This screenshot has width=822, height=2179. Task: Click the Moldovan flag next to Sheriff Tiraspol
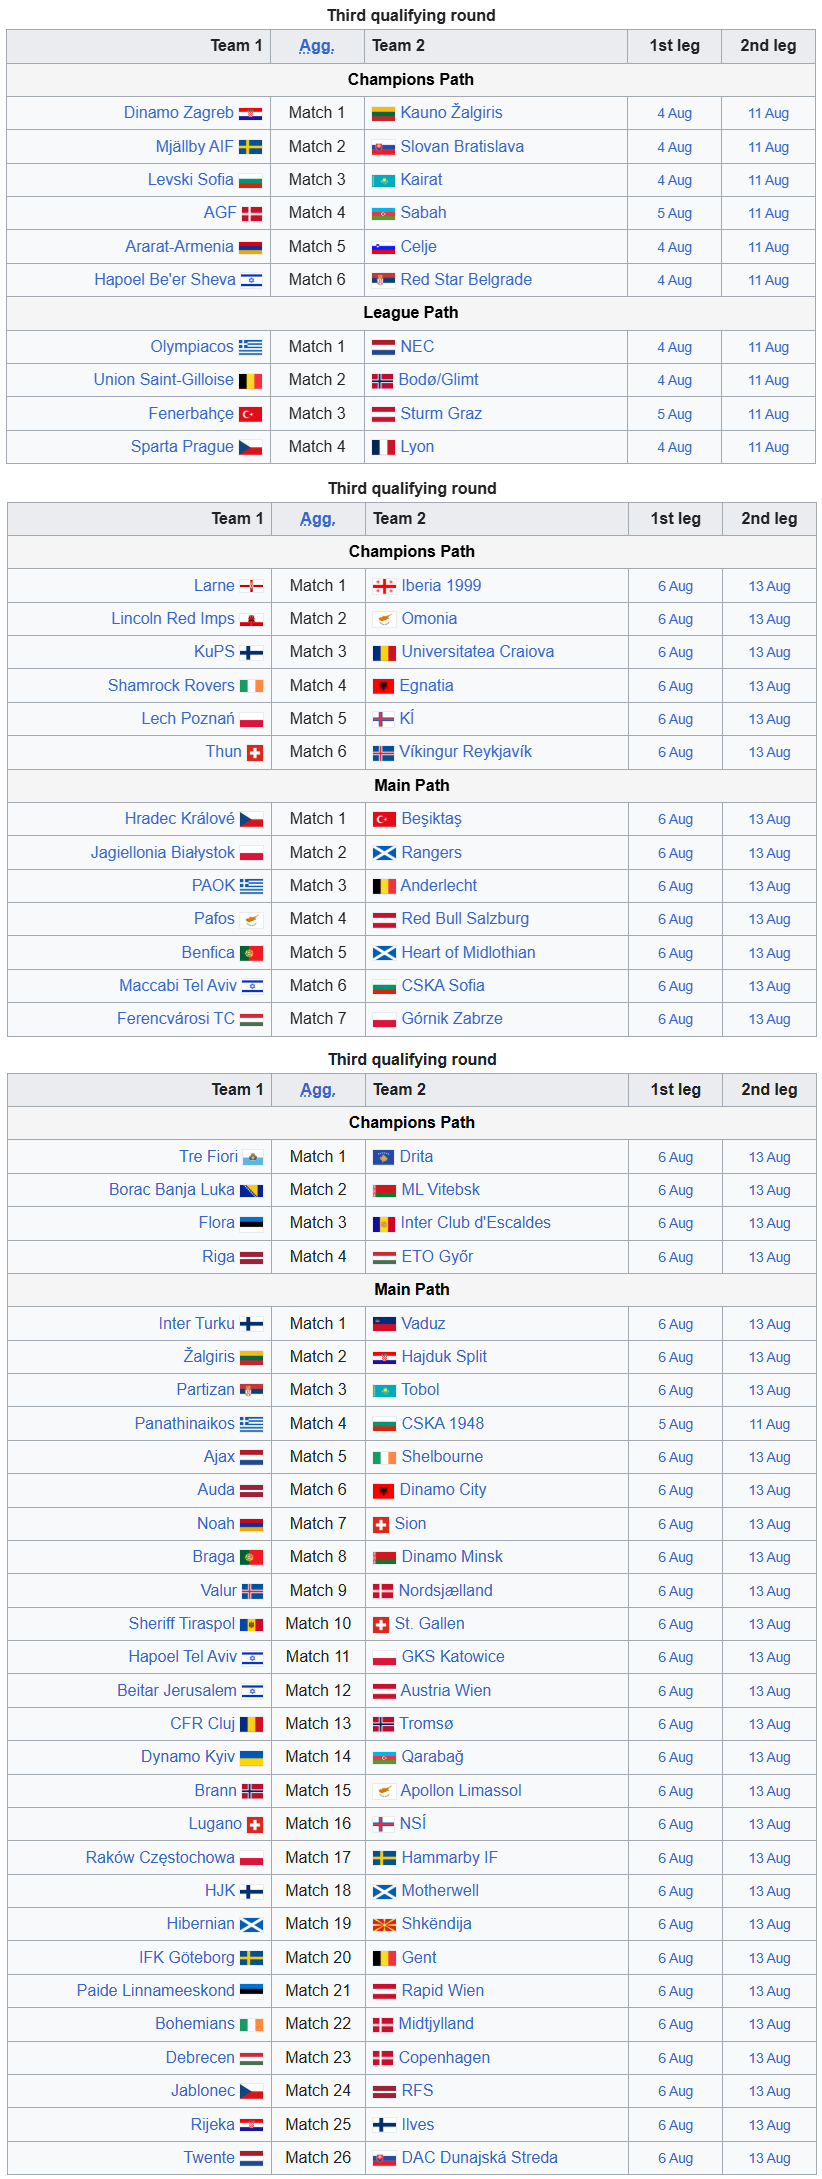(x=252, y=1624)
